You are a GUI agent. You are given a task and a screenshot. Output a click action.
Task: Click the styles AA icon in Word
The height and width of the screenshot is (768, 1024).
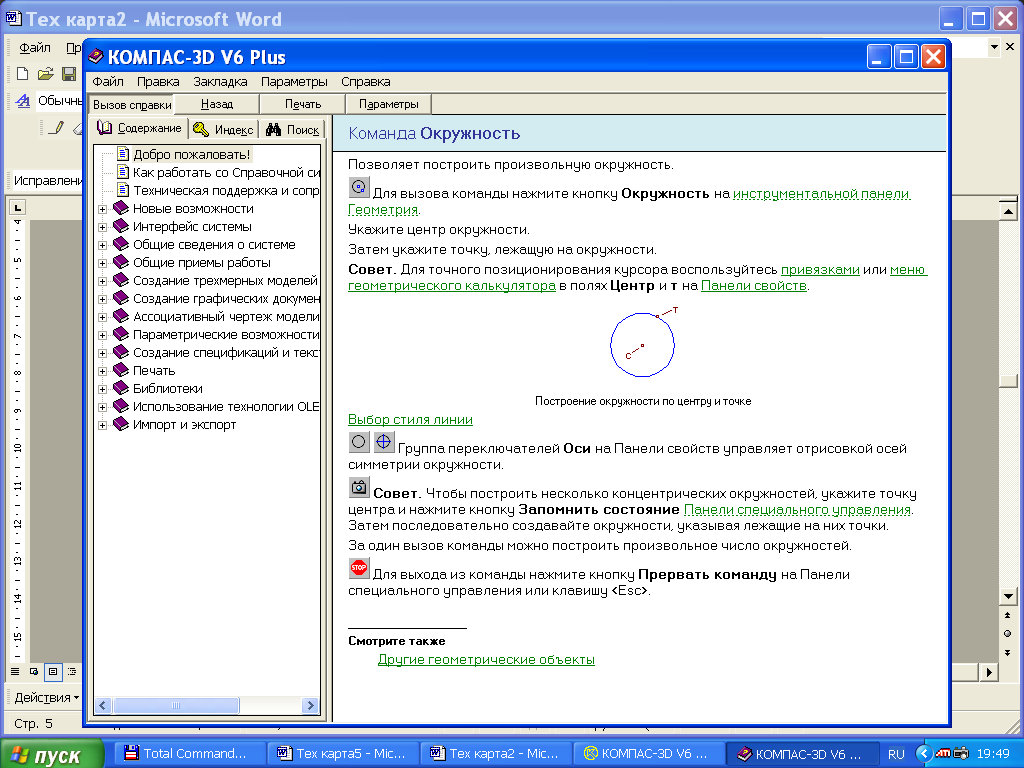coord(23,101)
